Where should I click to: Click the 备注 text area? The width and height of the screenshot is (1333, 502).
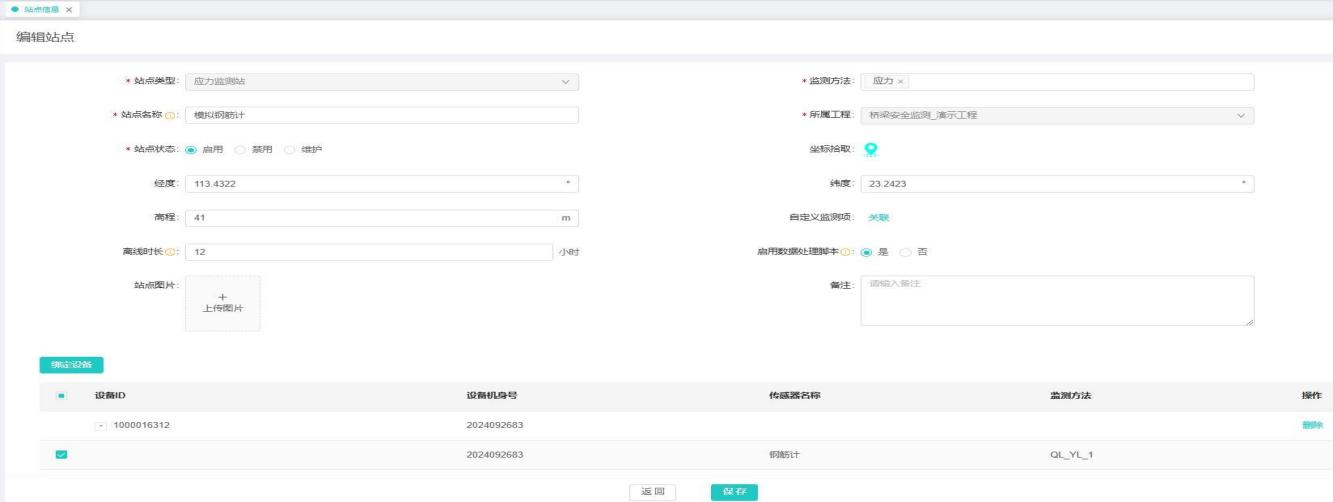coord(1056,300)
